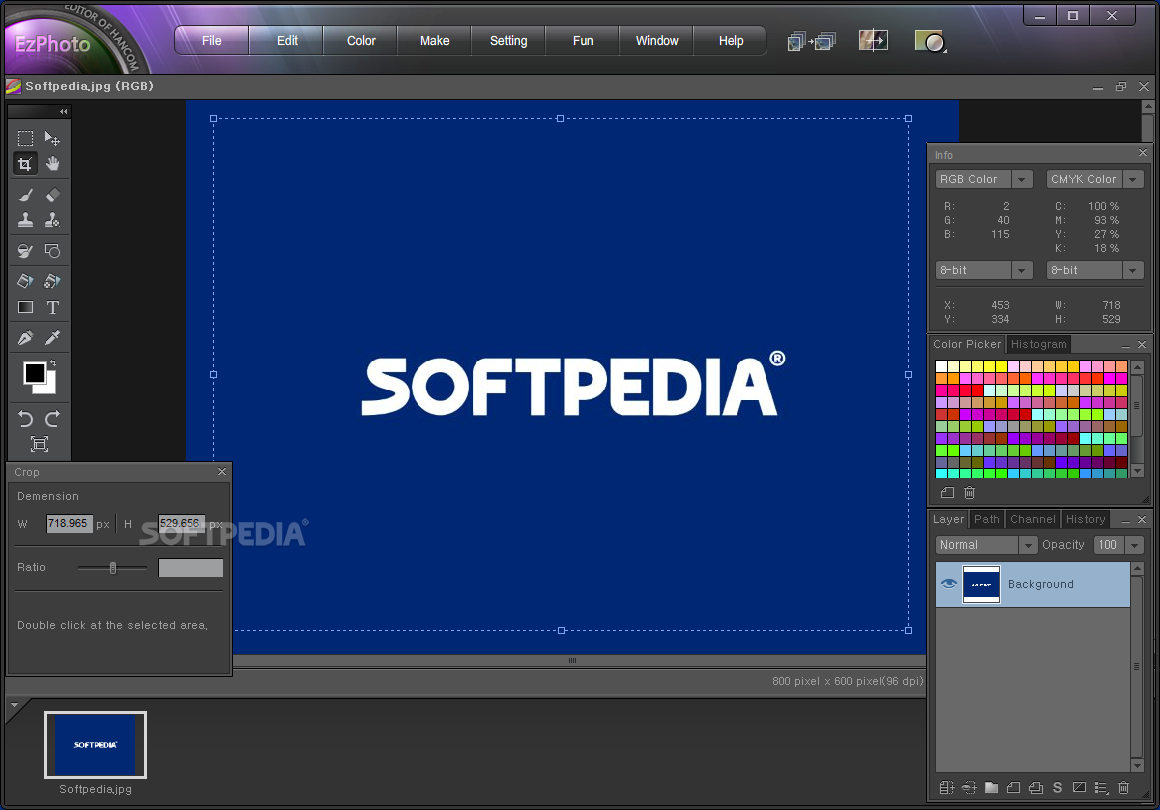
Task: Click the Redo arrow in toolbox
Action: click(53, 419)
